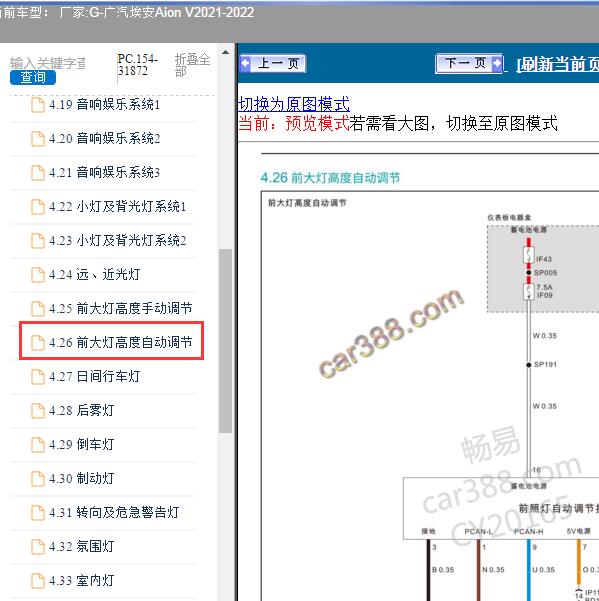Click document icon beside 4.20 音响娱乐系统2

pyautogui.click(x=38, y=139)
